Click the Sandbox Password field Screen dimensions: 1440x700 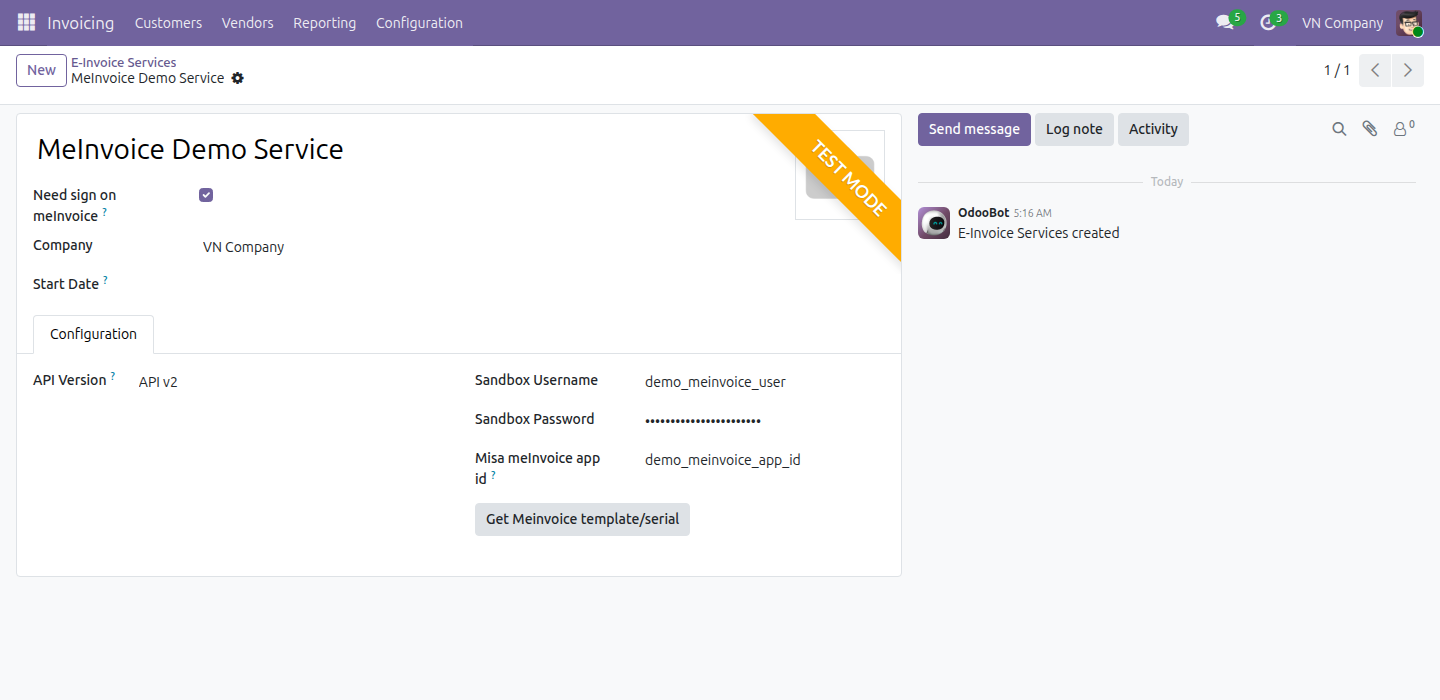(x=765, y=420)
